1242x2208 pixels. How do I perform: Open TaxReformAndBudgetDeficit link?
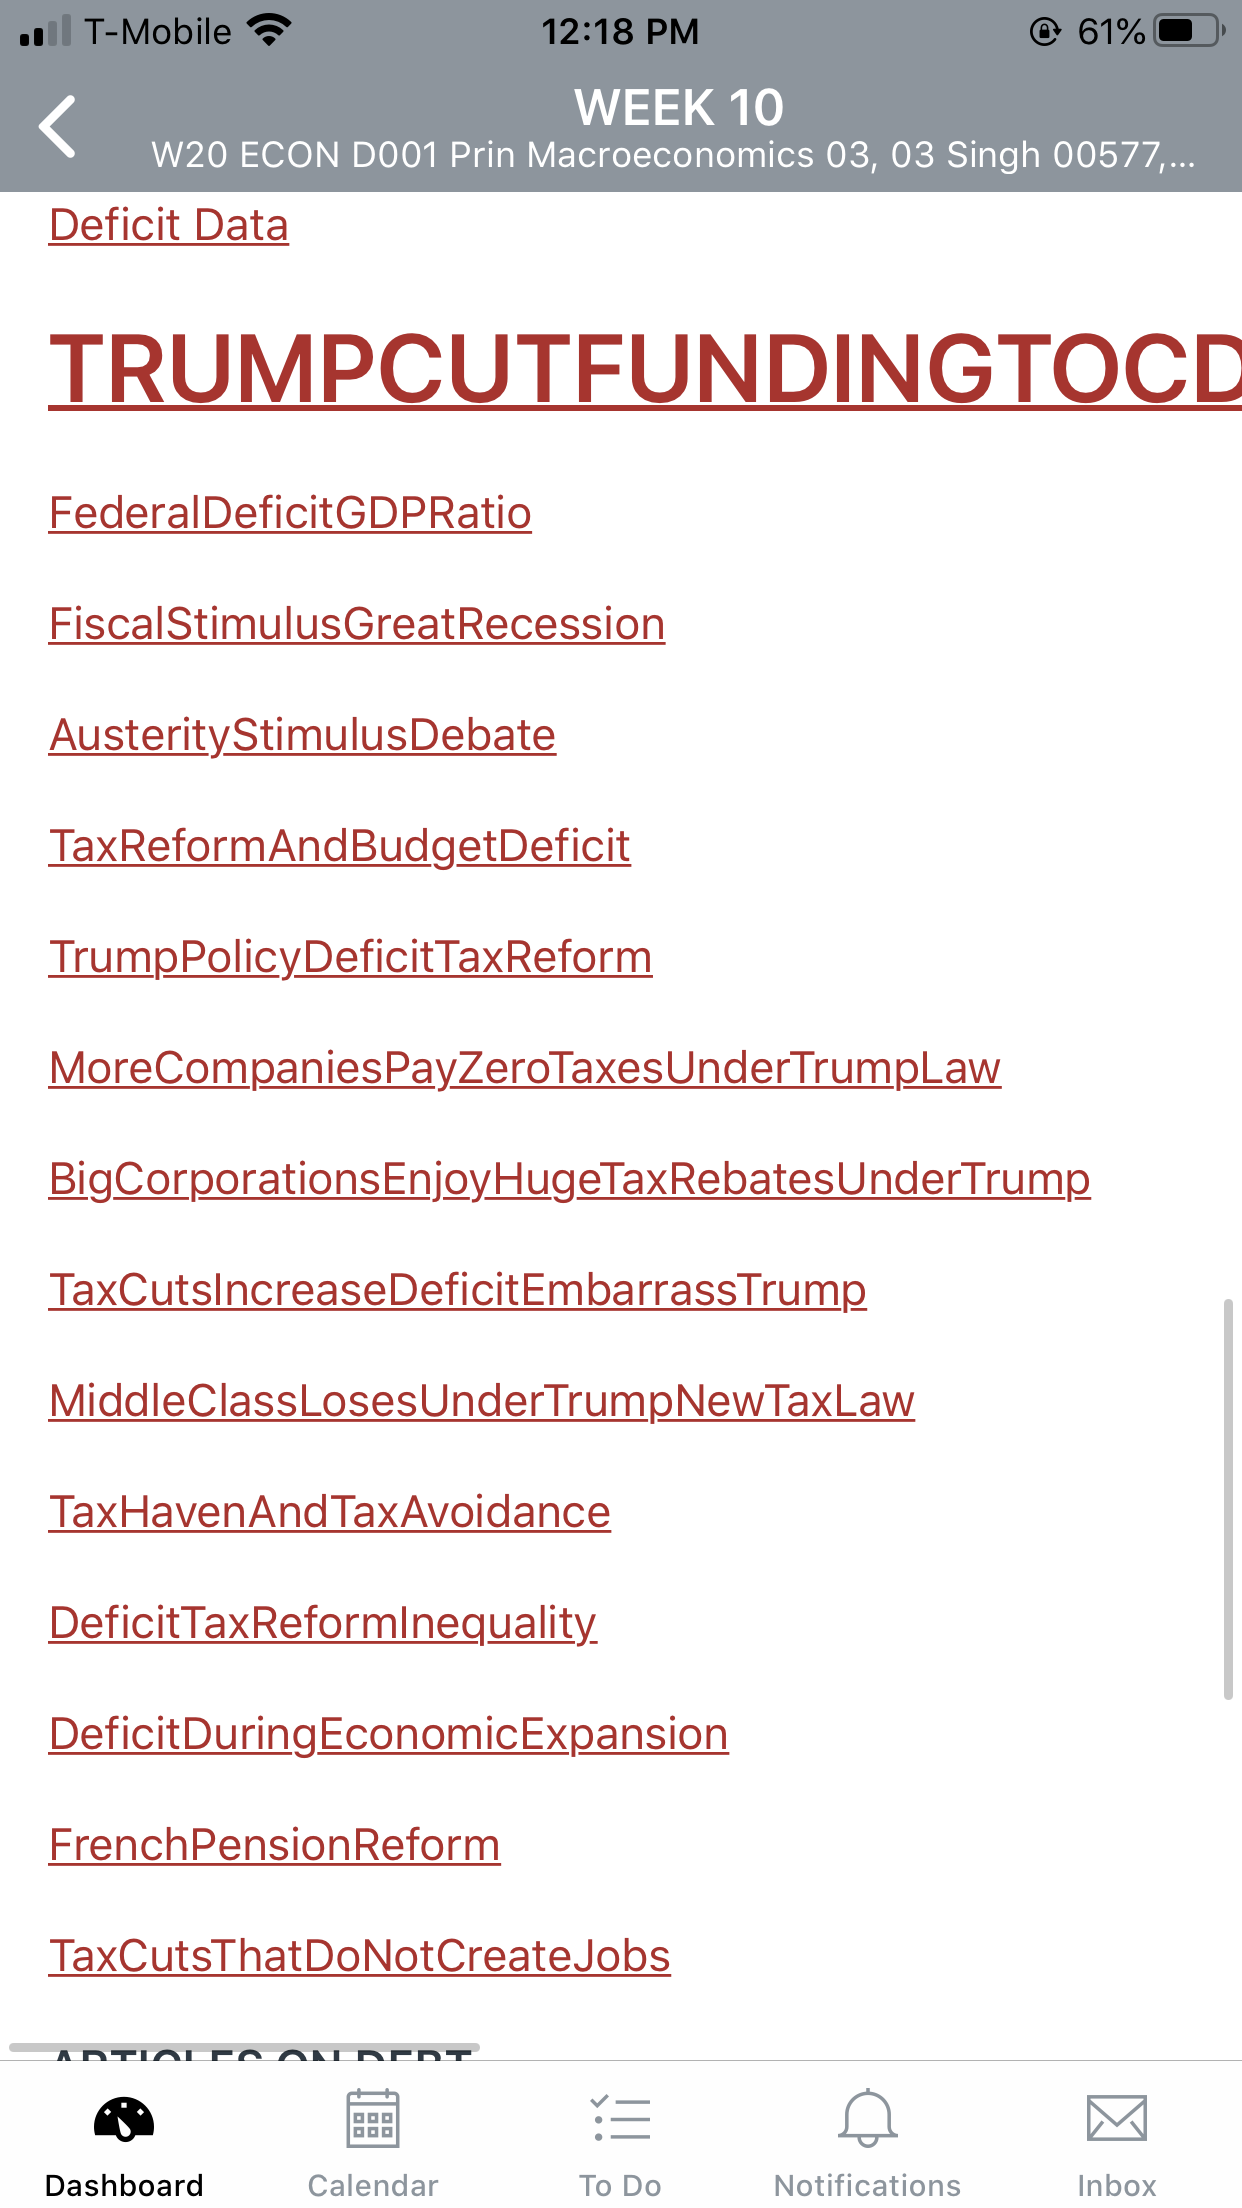340,846
